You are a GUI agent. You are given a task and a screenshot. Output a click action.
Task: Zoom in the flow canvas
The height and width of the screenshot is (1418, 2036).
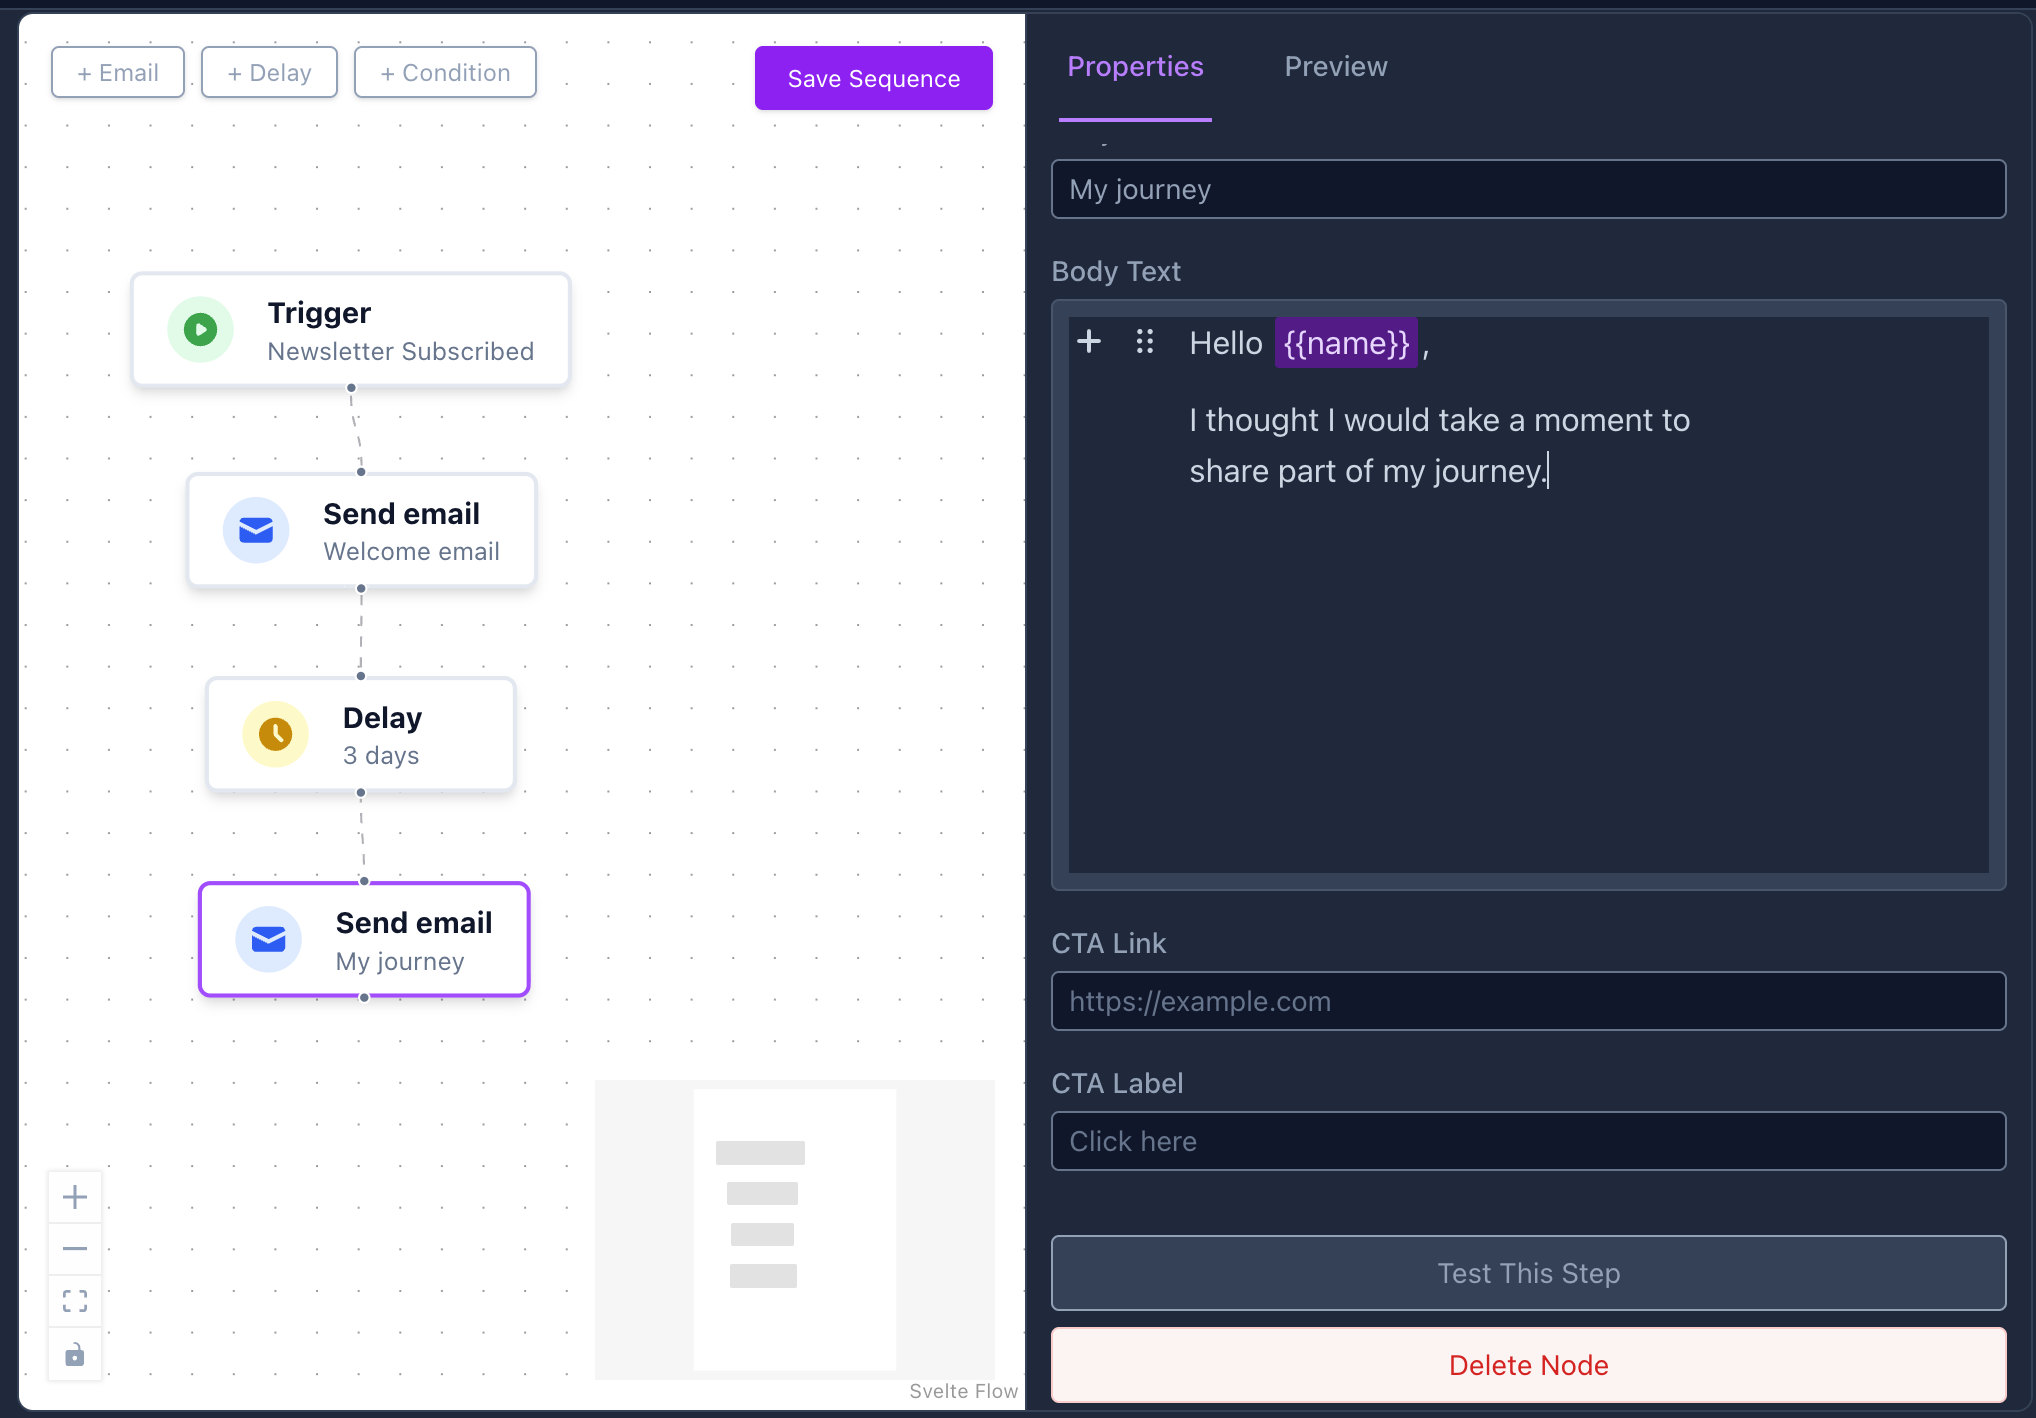[x=75, y=1197]
